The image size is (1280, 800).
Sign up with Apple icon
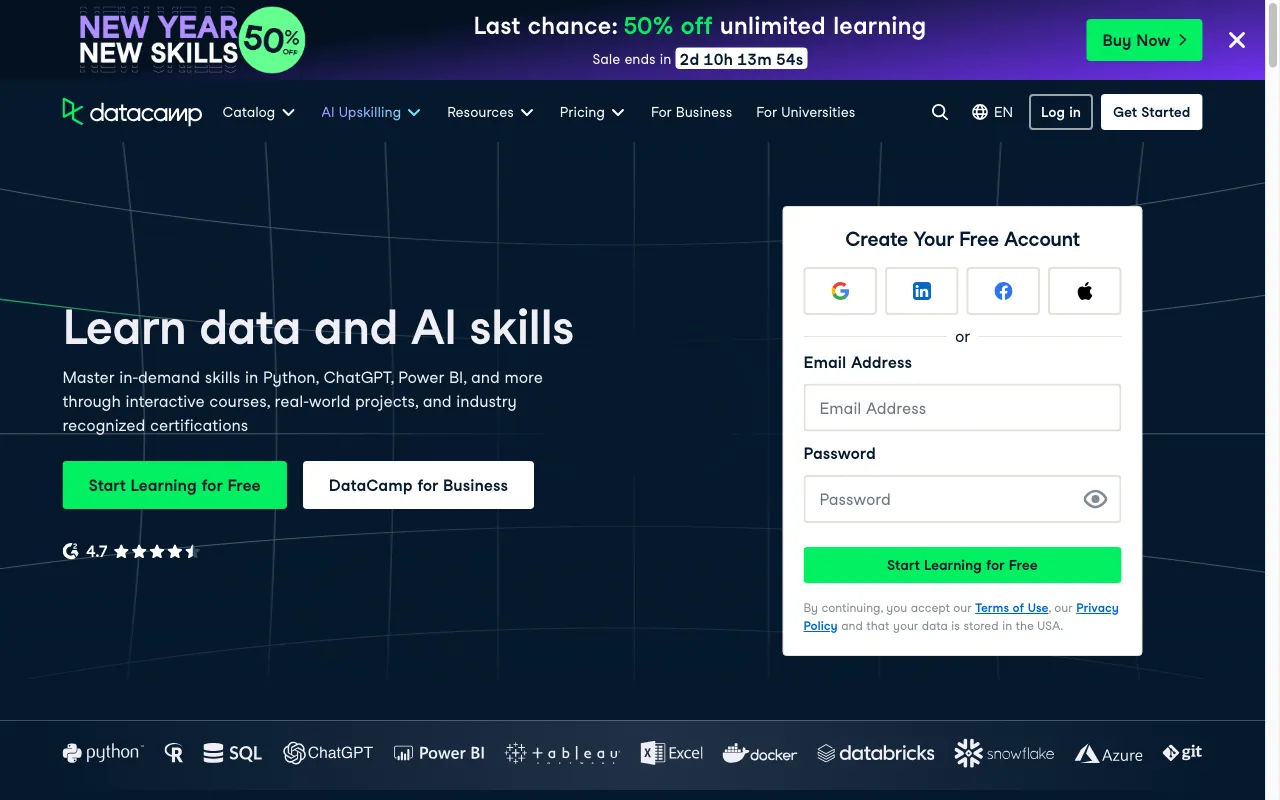pyautogui.click(x=1085, y=291)
